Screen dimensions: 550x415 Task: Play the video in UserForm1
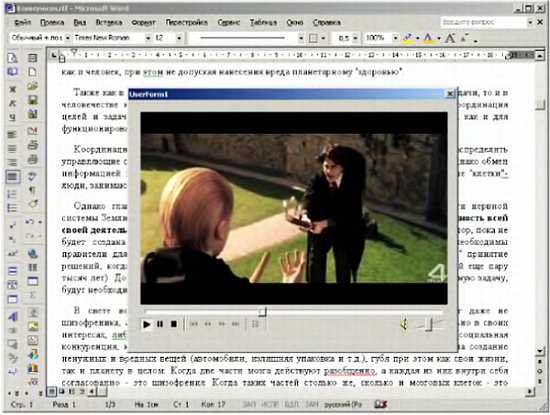[147, 324]
